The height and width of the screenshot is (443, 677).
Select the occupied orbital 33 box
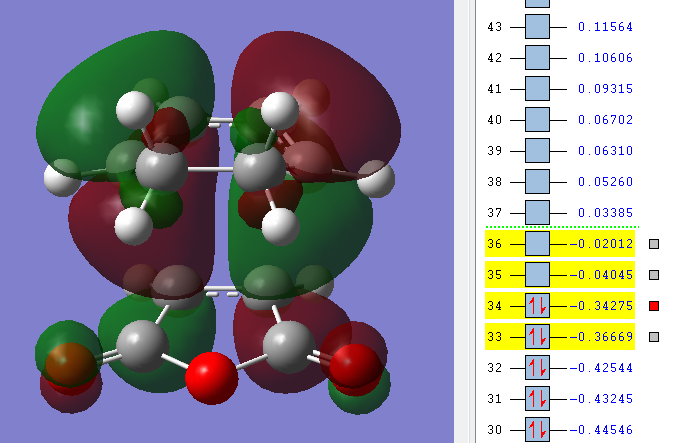(537, 337)
